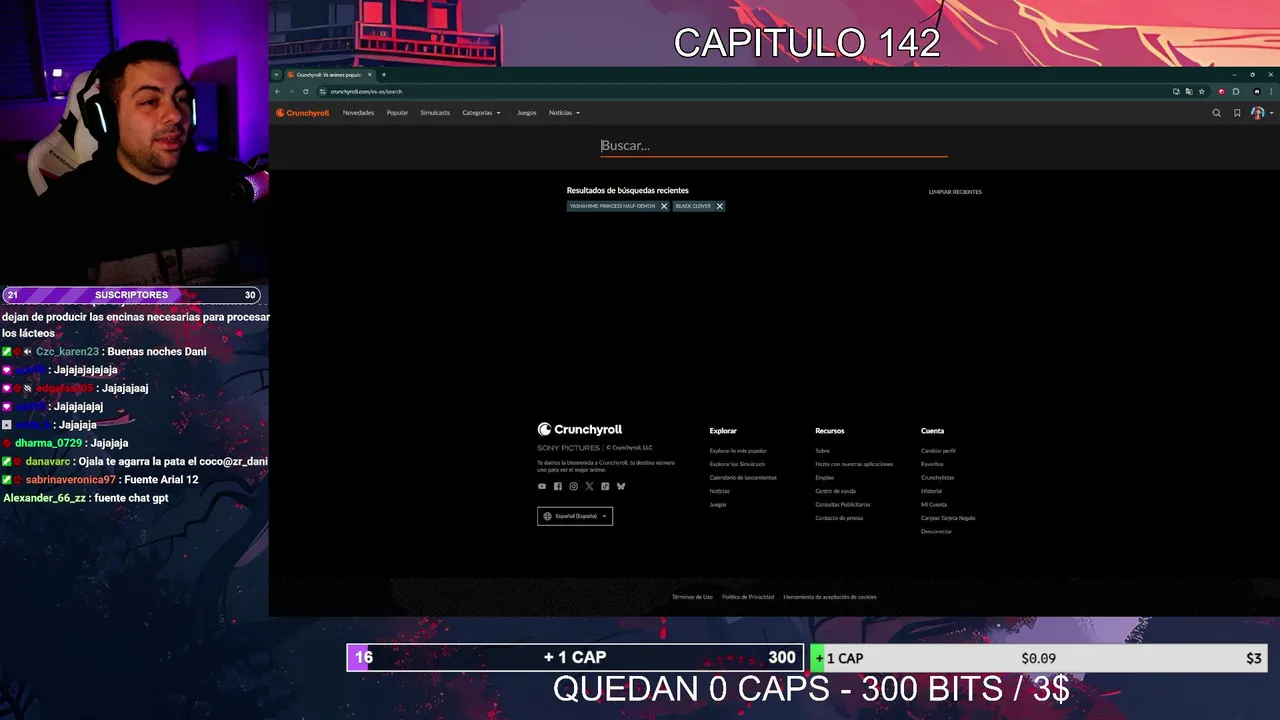Image resolution: width=1280 pixels, height=720 pixels.
Task: Click the Buscar... search input field
Action: [774, 146]
